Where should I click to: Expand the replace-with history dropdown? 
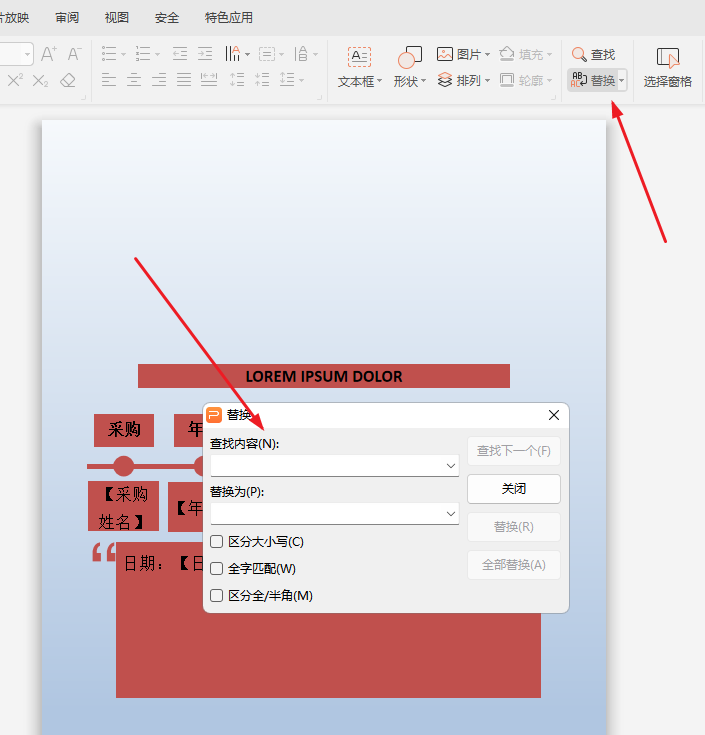tap(451, 514)
